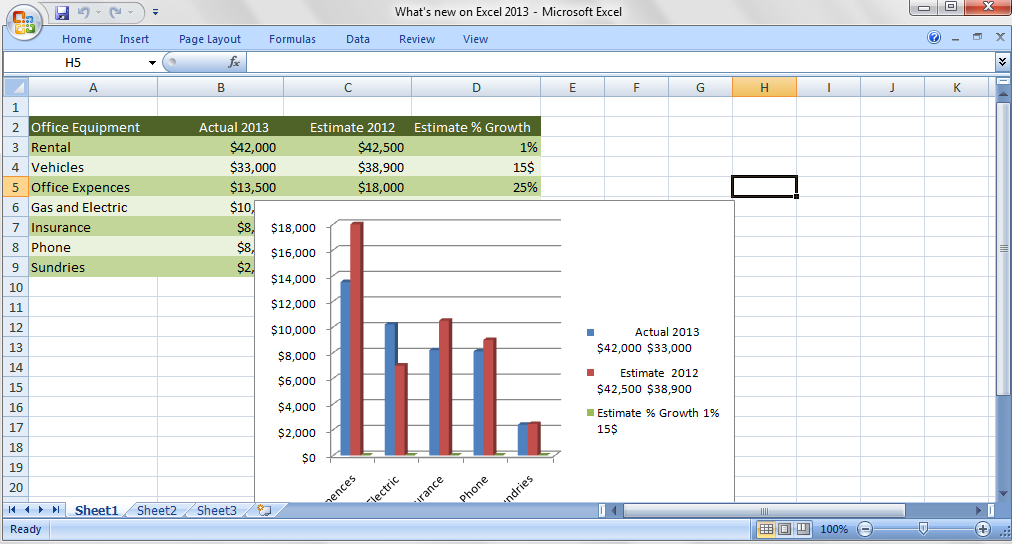Close the workbook window via ribbon X
The height and width of the screenshot is (544, 1012).
[x=1000, y=37]
